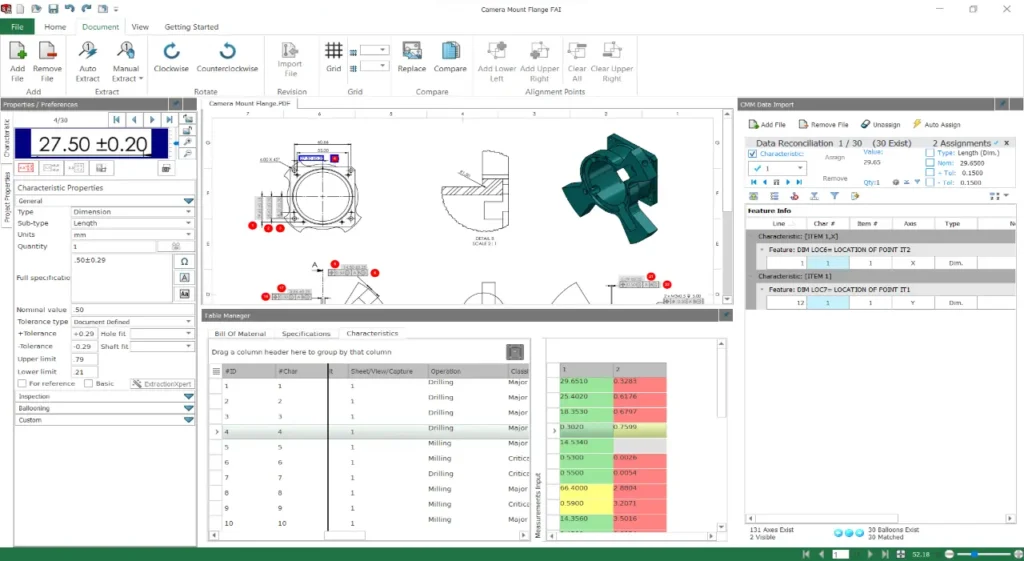
Task: Click the Unassign eraser icon
Action: pos(865,125)
